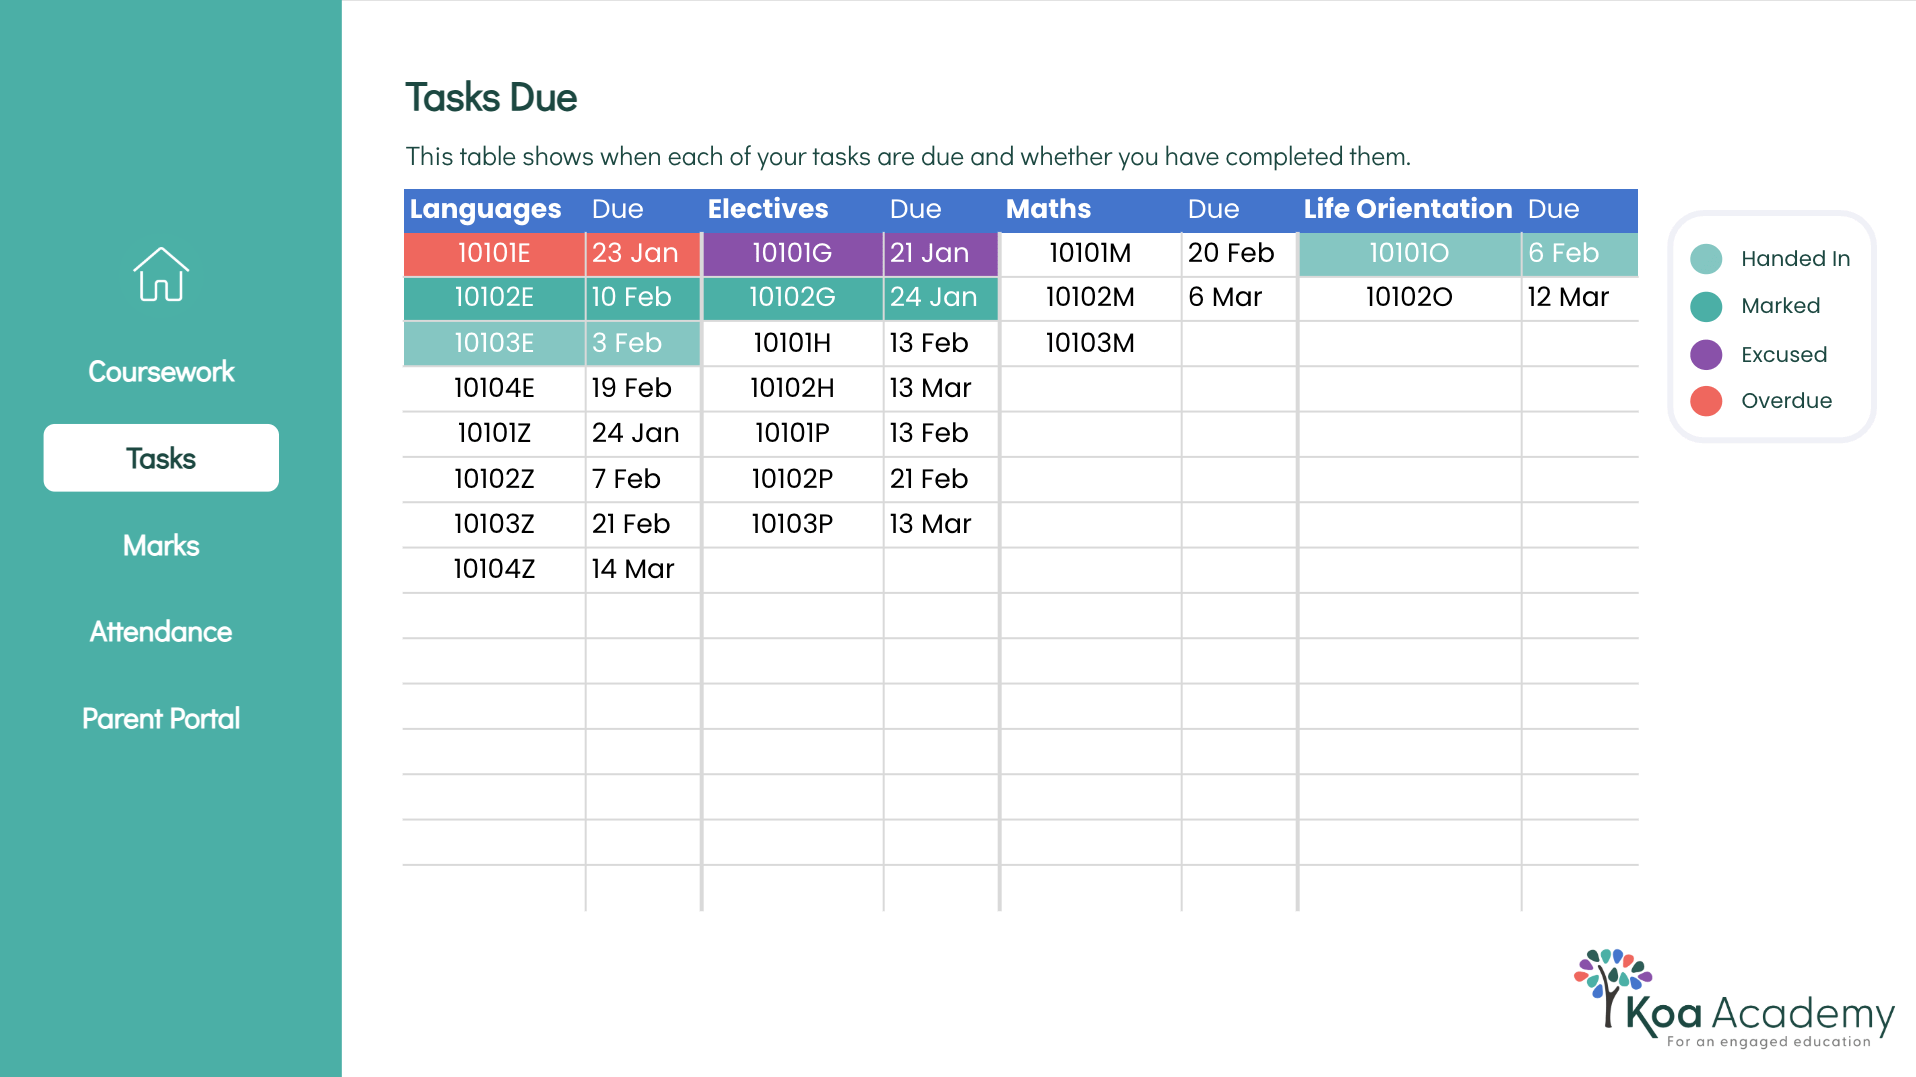Open handed-in task 10103E
Screen dimensions: 1916x1077
[494, 343]
